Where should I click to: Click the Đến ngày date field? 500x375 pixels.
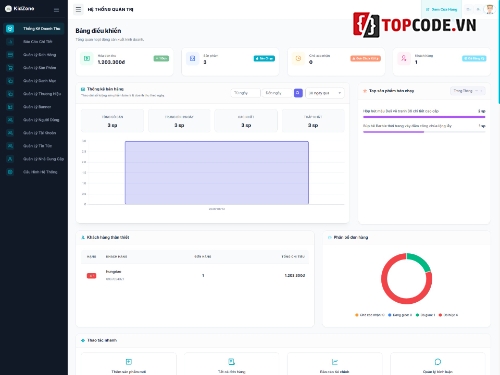tap(277, 93)
